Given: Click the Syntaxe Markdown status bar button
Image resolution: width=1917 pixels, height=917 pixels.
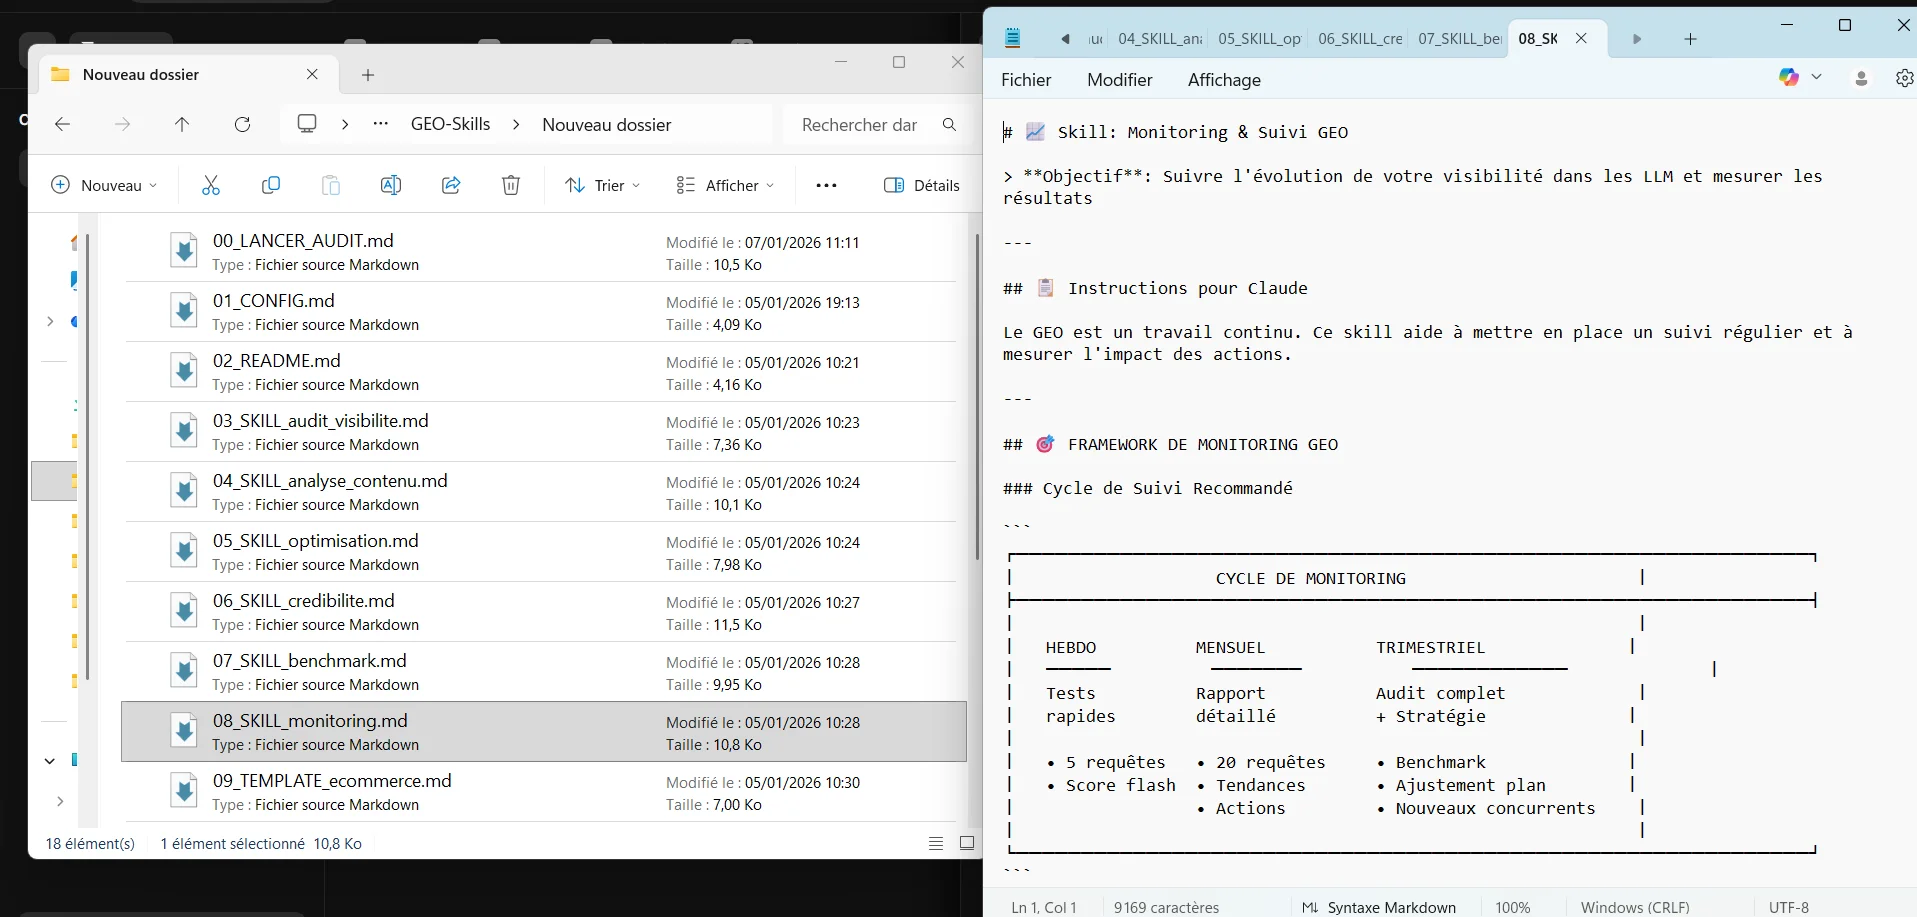Looking at the screenshot, I should (1378, 907).
